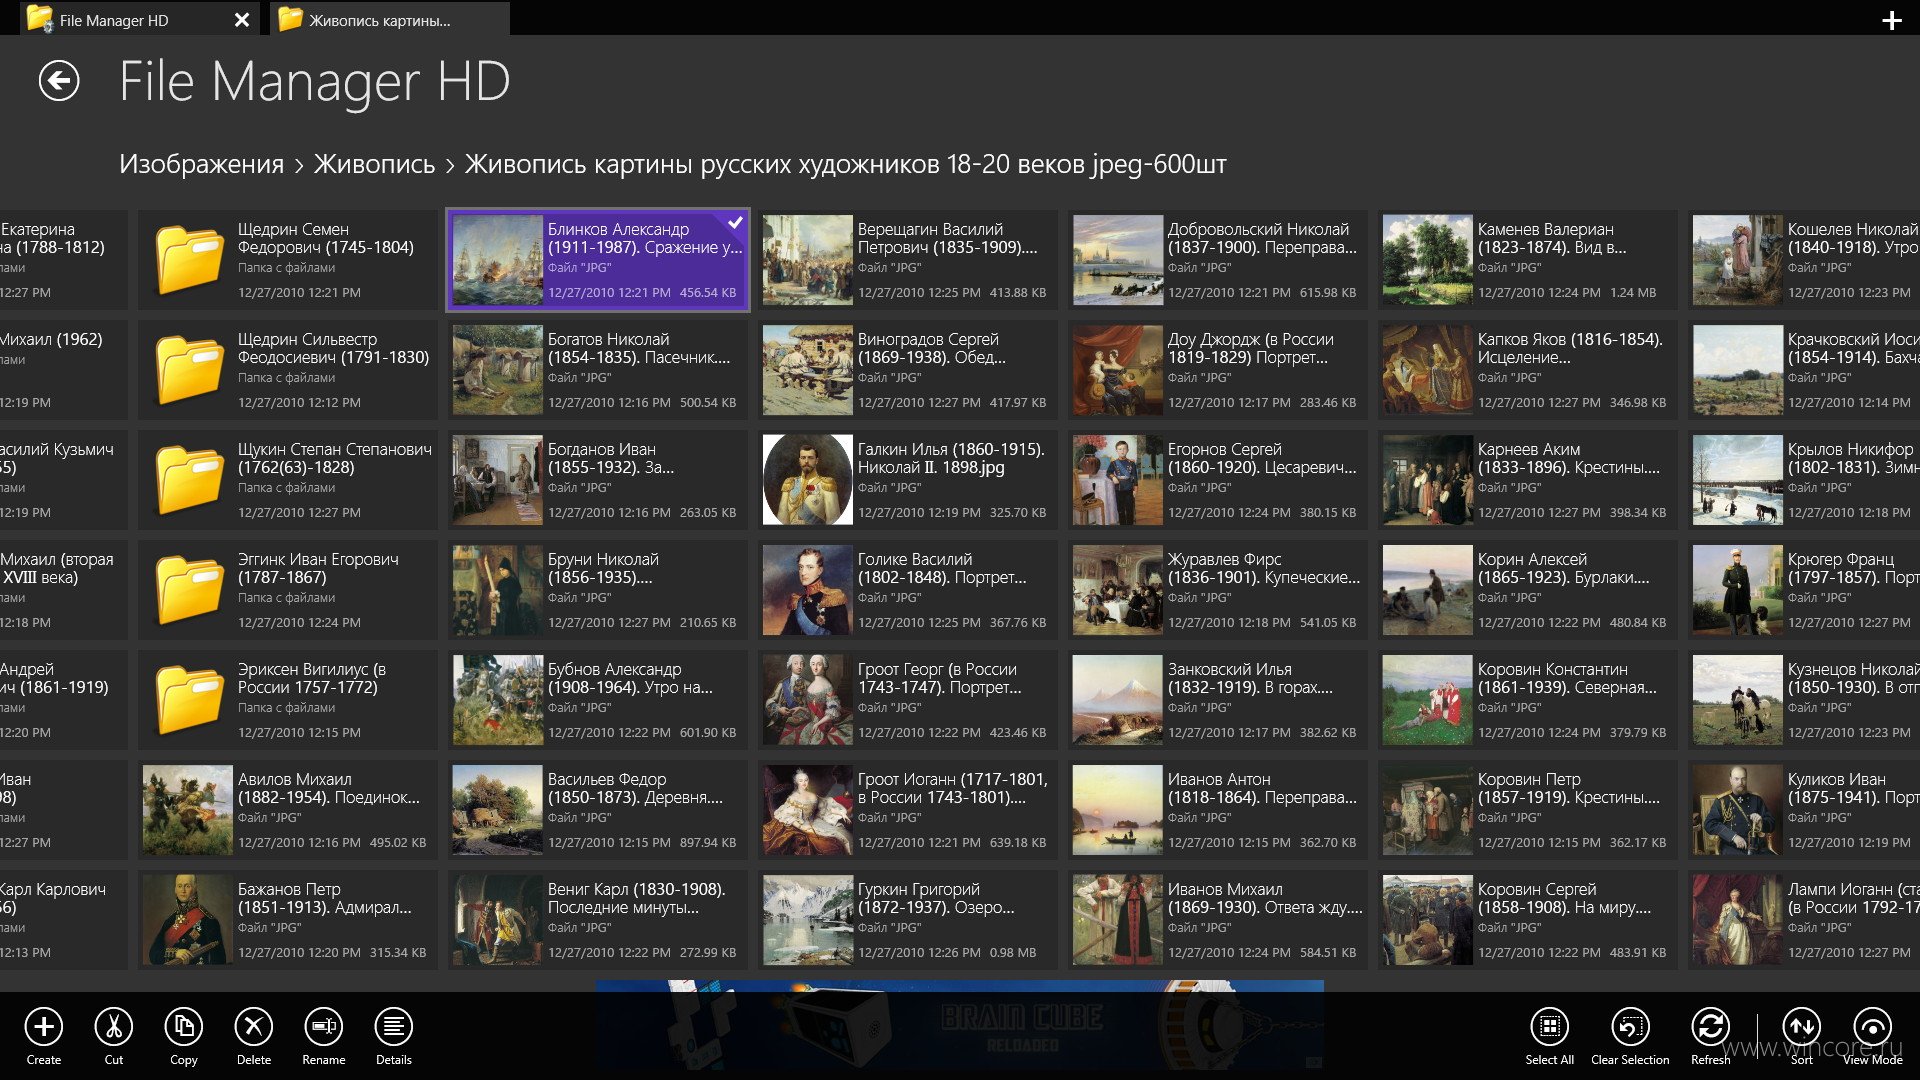This screenshot has width=1920, height=1080.
Task: Select Авилов Михаил Поединок image
Action: (x=288, y=810)
